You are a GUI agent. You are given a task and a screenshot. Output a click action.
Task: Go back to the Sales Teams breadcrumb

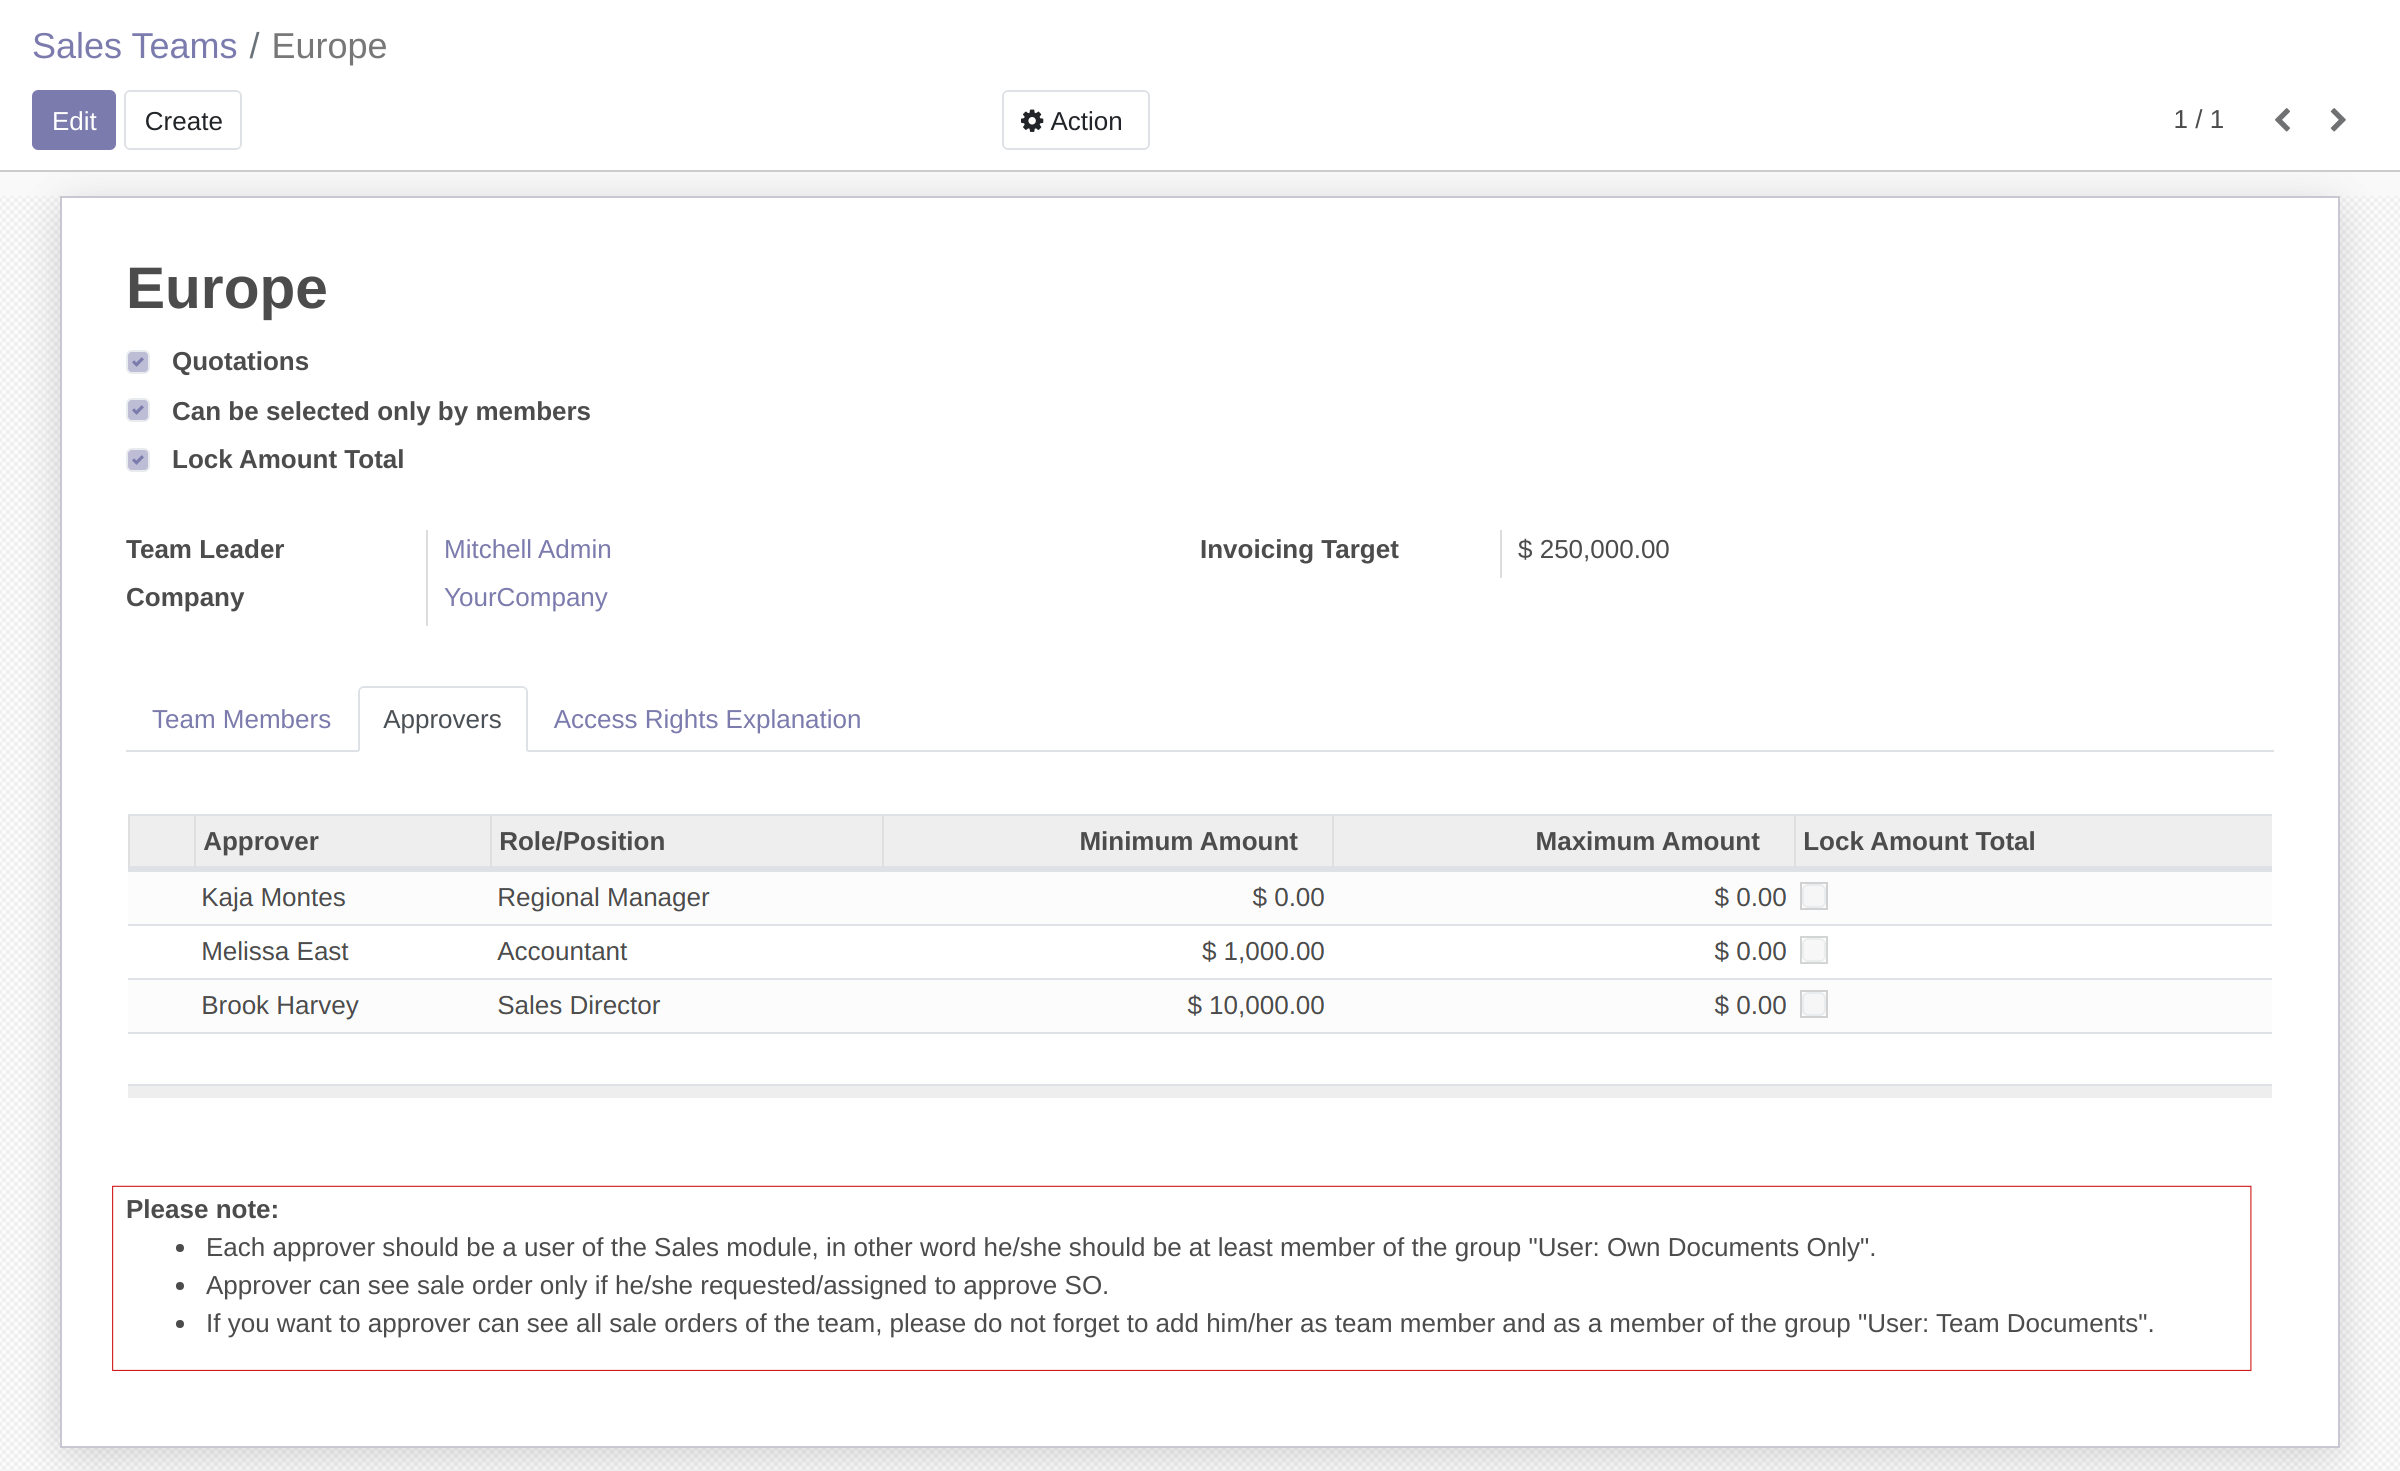click(x=134, y=46)
